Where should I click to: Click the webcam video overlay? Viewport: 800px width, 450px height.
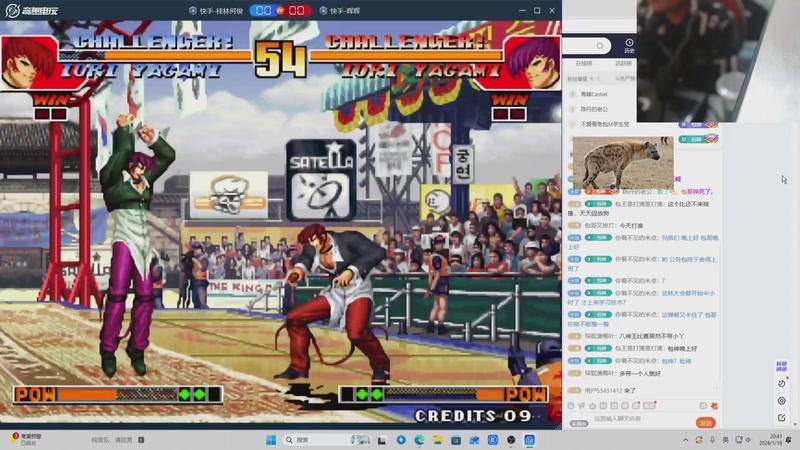point(718,61)
